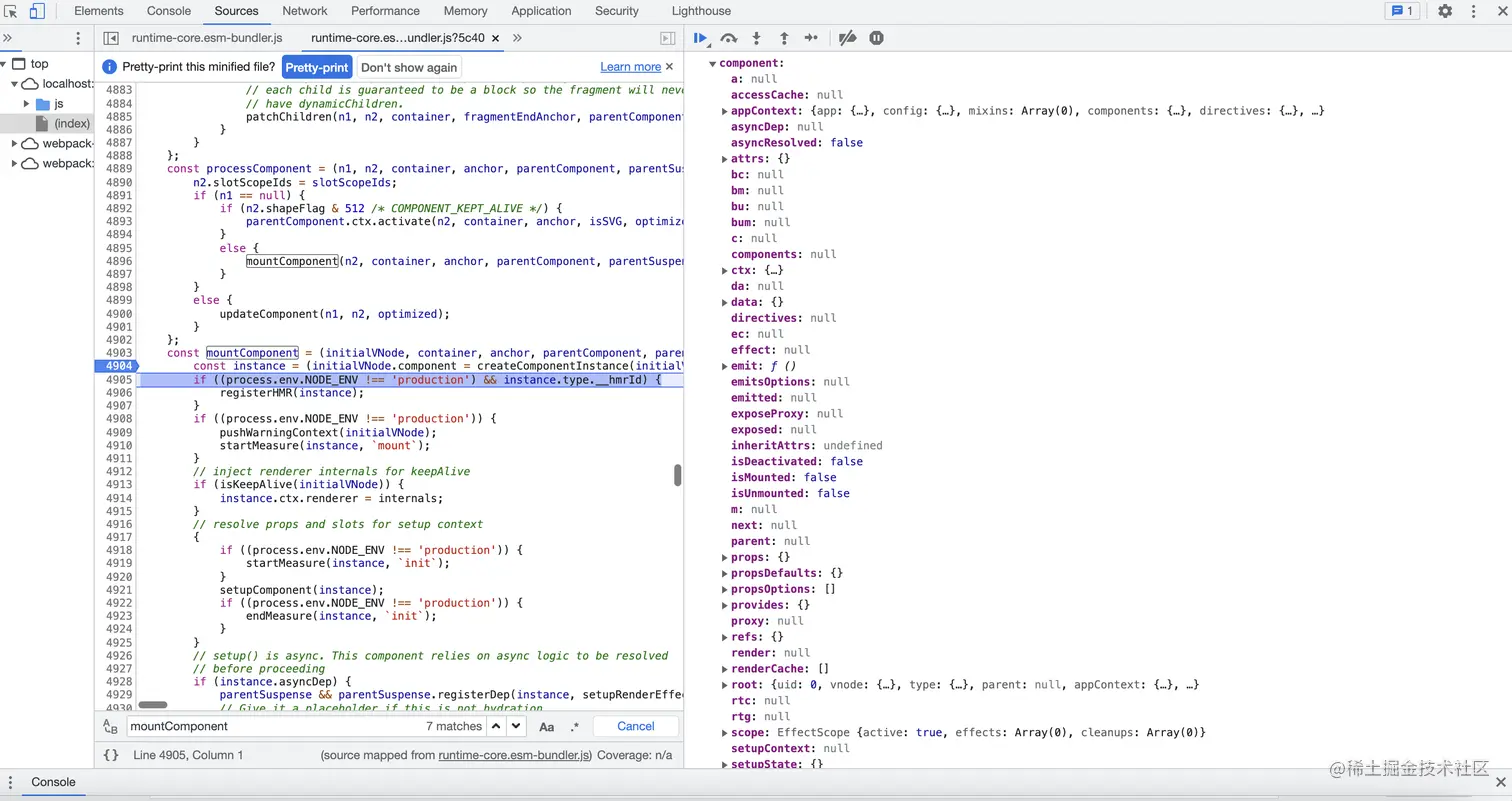Jump to next search match arrow
This screenshot has height=801, width=1512.
(x=516, y=726)
